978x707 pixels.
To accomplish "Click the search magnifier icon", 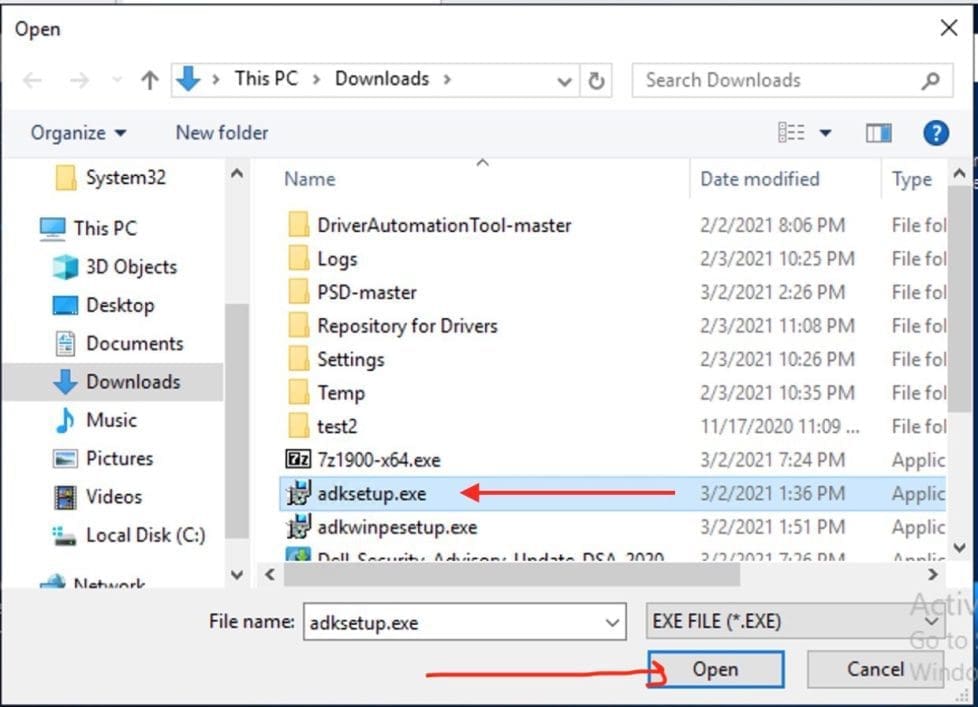I will point(930,81).
